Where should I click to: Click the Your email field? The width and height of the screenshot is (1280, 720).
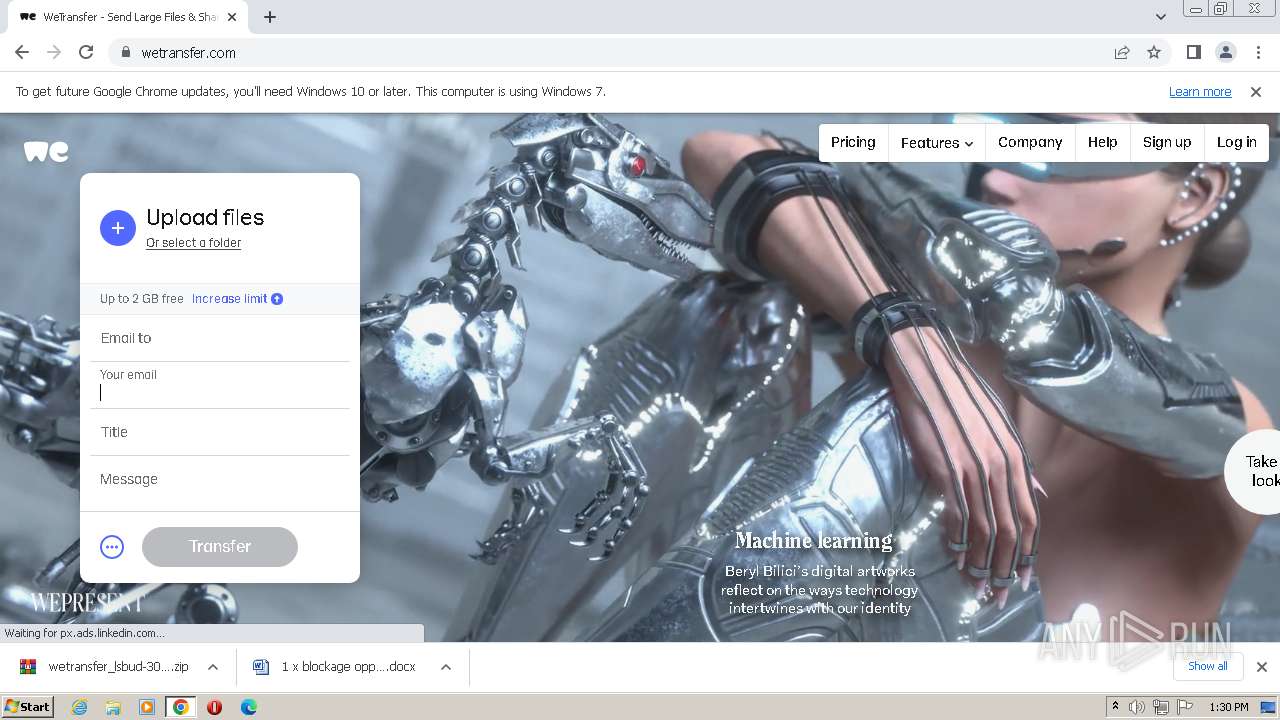220,385
